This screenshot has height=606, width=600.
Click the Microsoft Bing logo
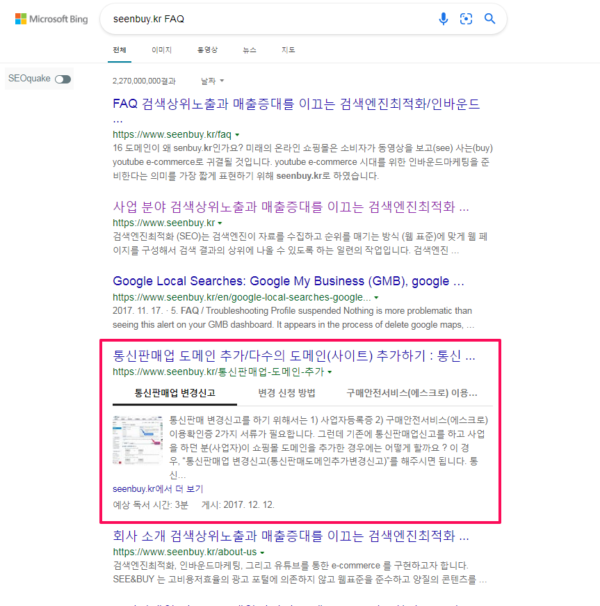coord(51,19)
